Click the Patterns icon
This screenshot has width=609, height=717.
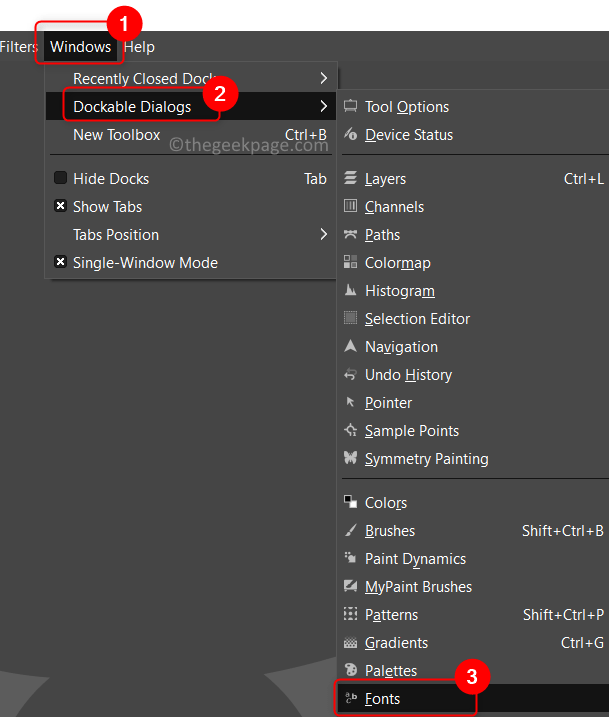coord(350,614)
